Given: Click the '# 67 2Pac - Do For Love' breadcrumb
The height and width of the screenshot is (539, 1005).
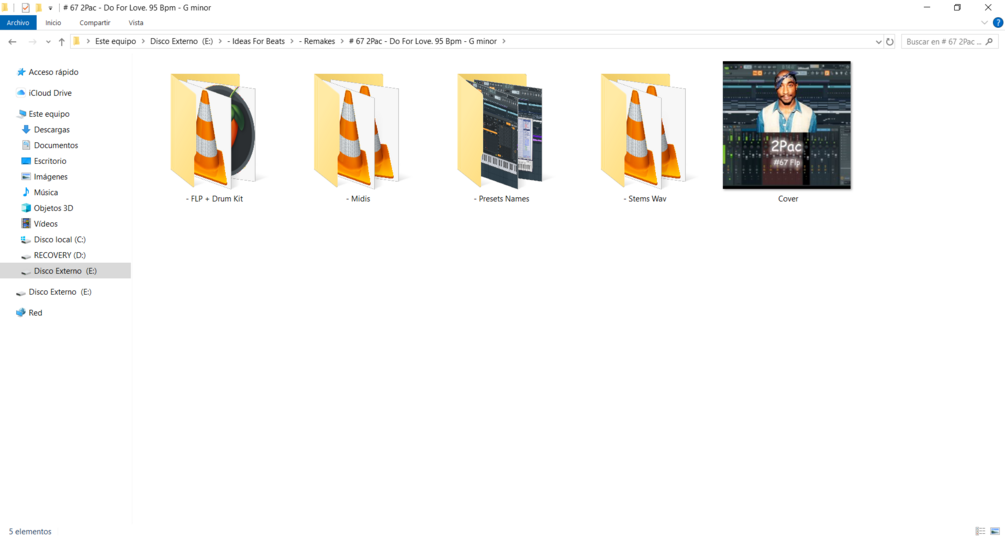Looking at the screenshot, I should coord(422,41).
